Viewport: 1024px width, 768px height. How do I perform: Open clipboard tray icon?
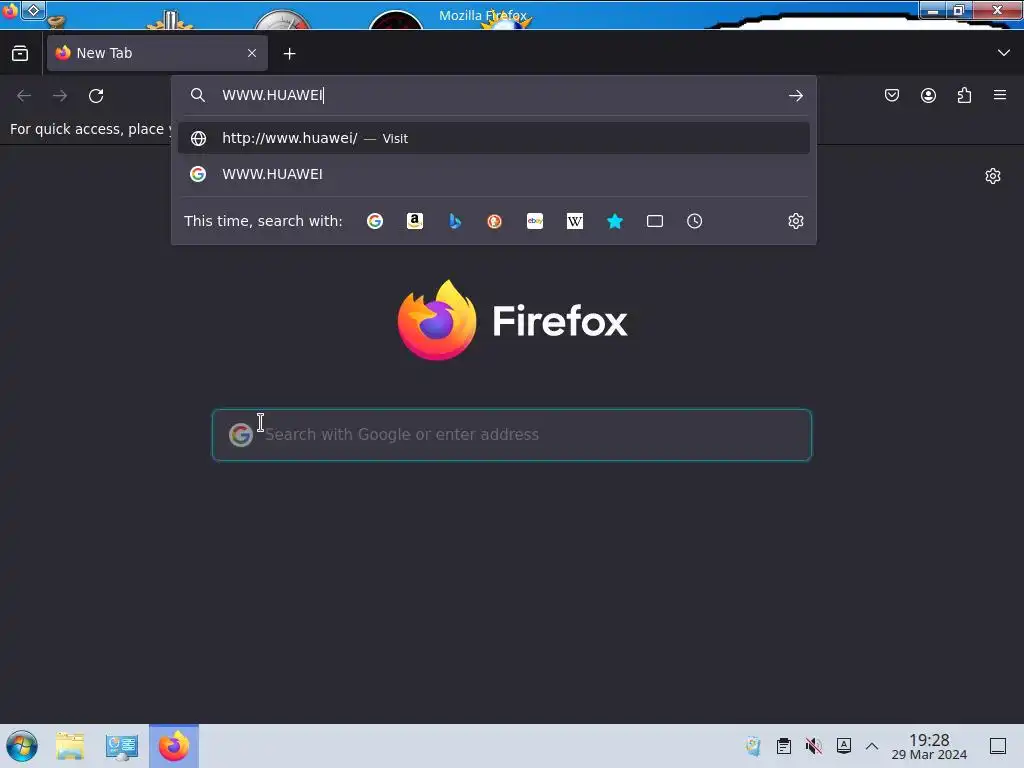tap(784, 746)
